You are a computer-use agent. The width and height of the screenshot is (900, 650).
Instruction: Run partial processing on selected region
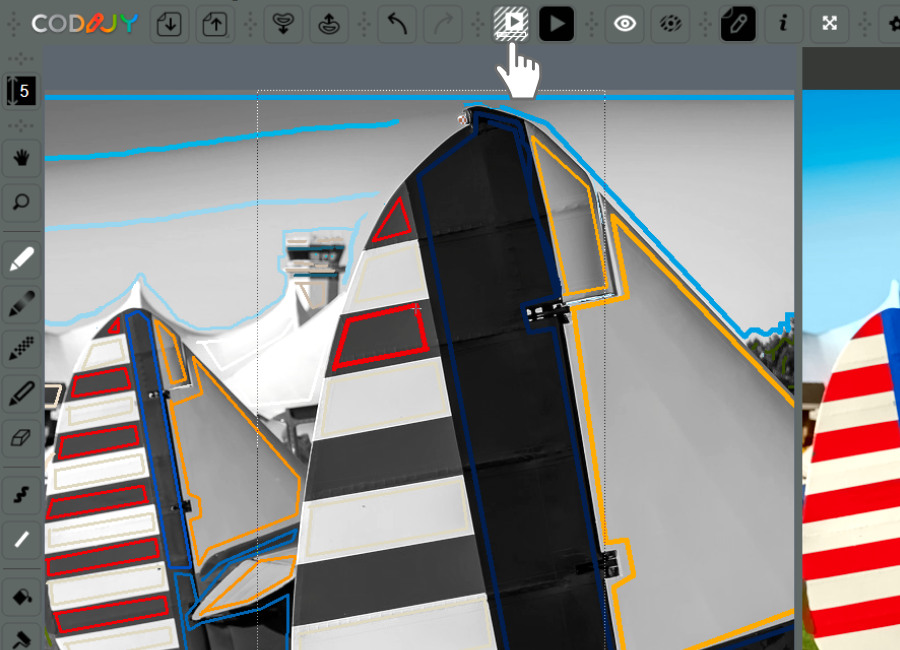(512, 23)
